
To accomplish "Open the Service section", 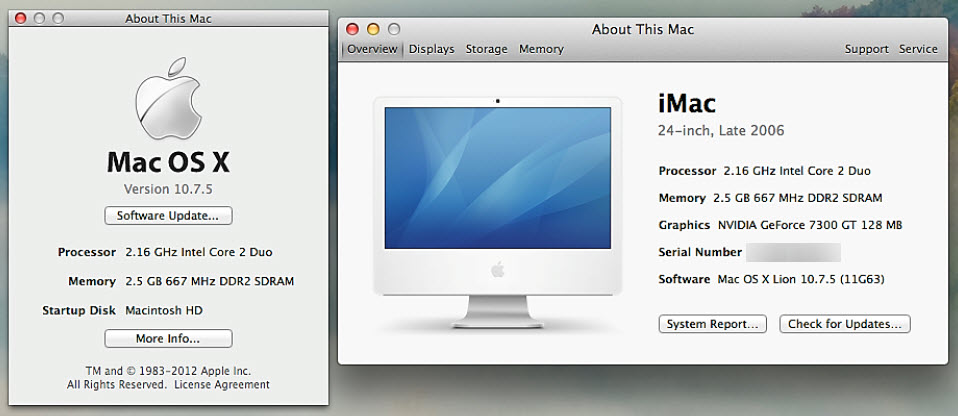I will pos(918,49).
